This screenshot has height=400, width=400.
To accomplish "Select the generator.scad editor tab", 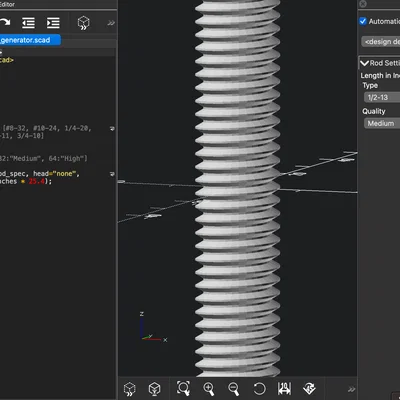I will [30, 40].
